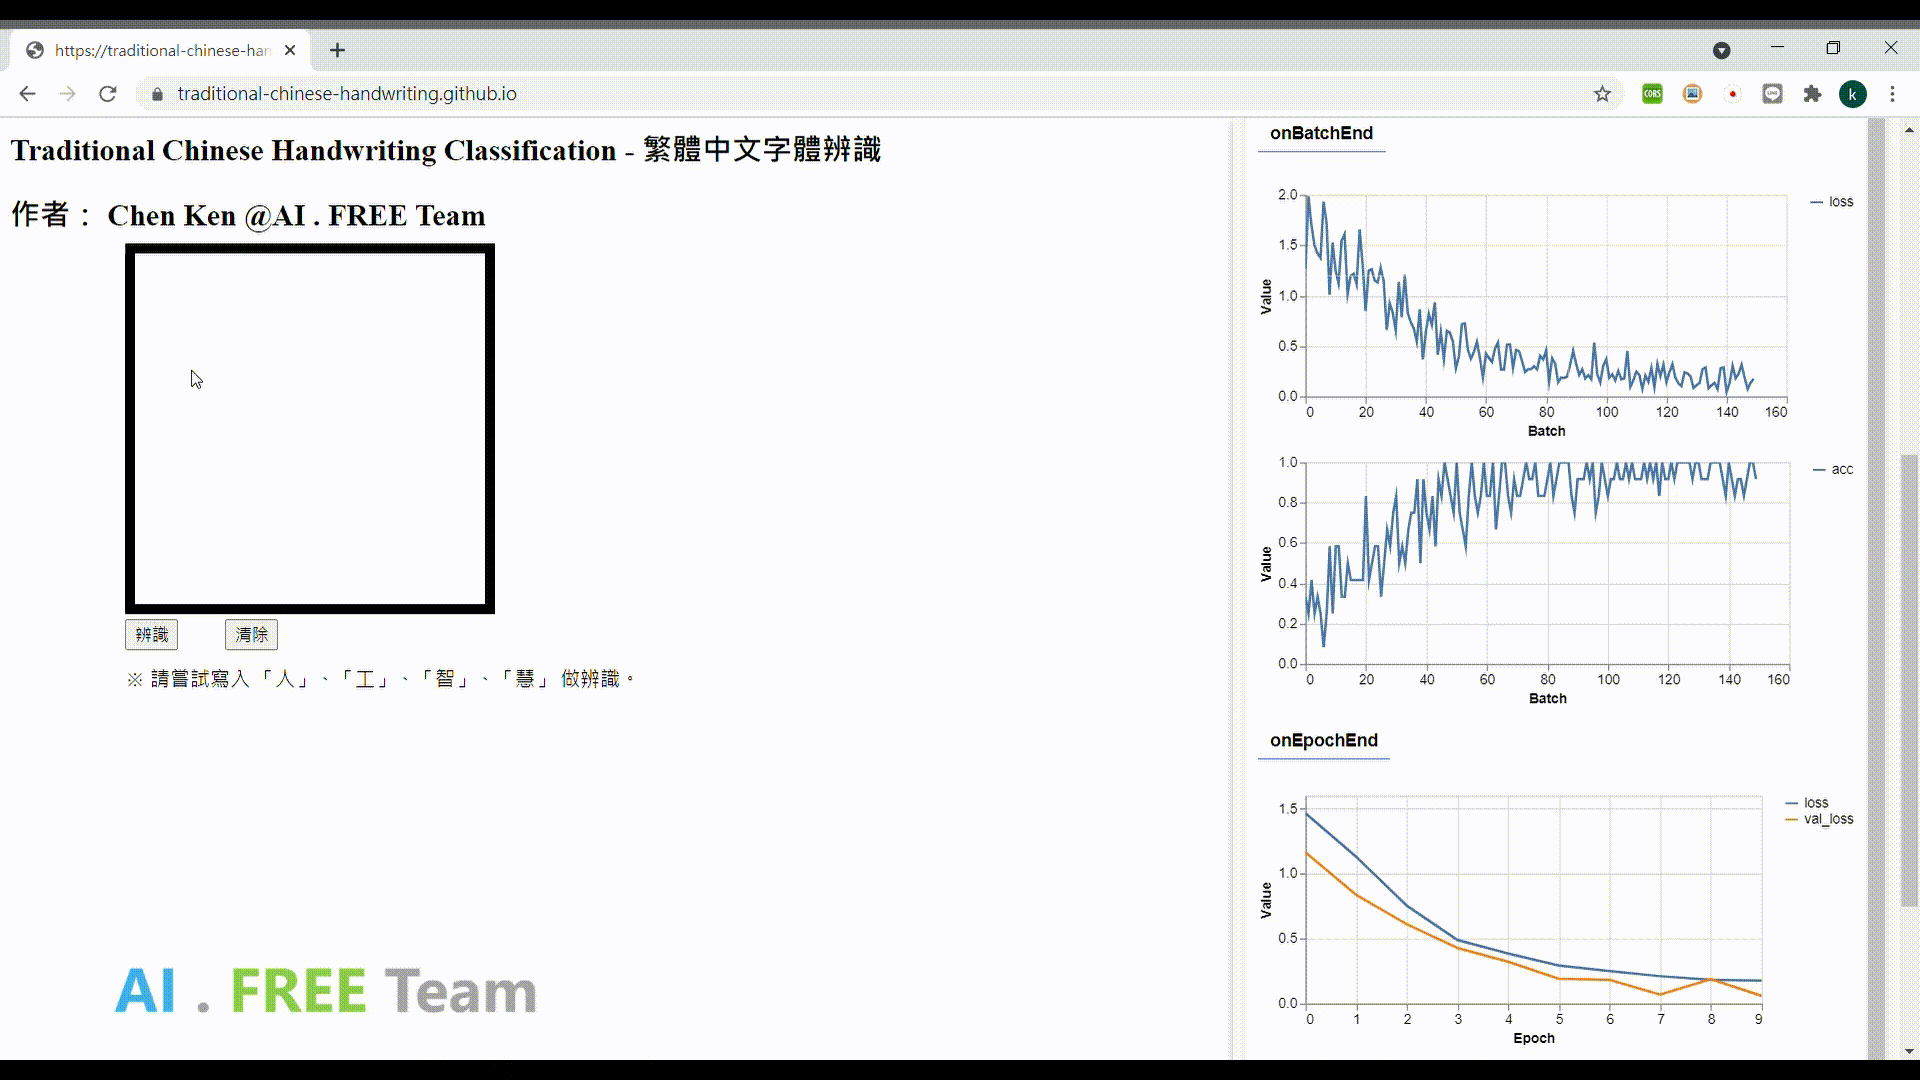The width and height of the screenshot is (1920, 1080).
Task: Click the red dot screen recorder extension
Action: click(1732, 94)
